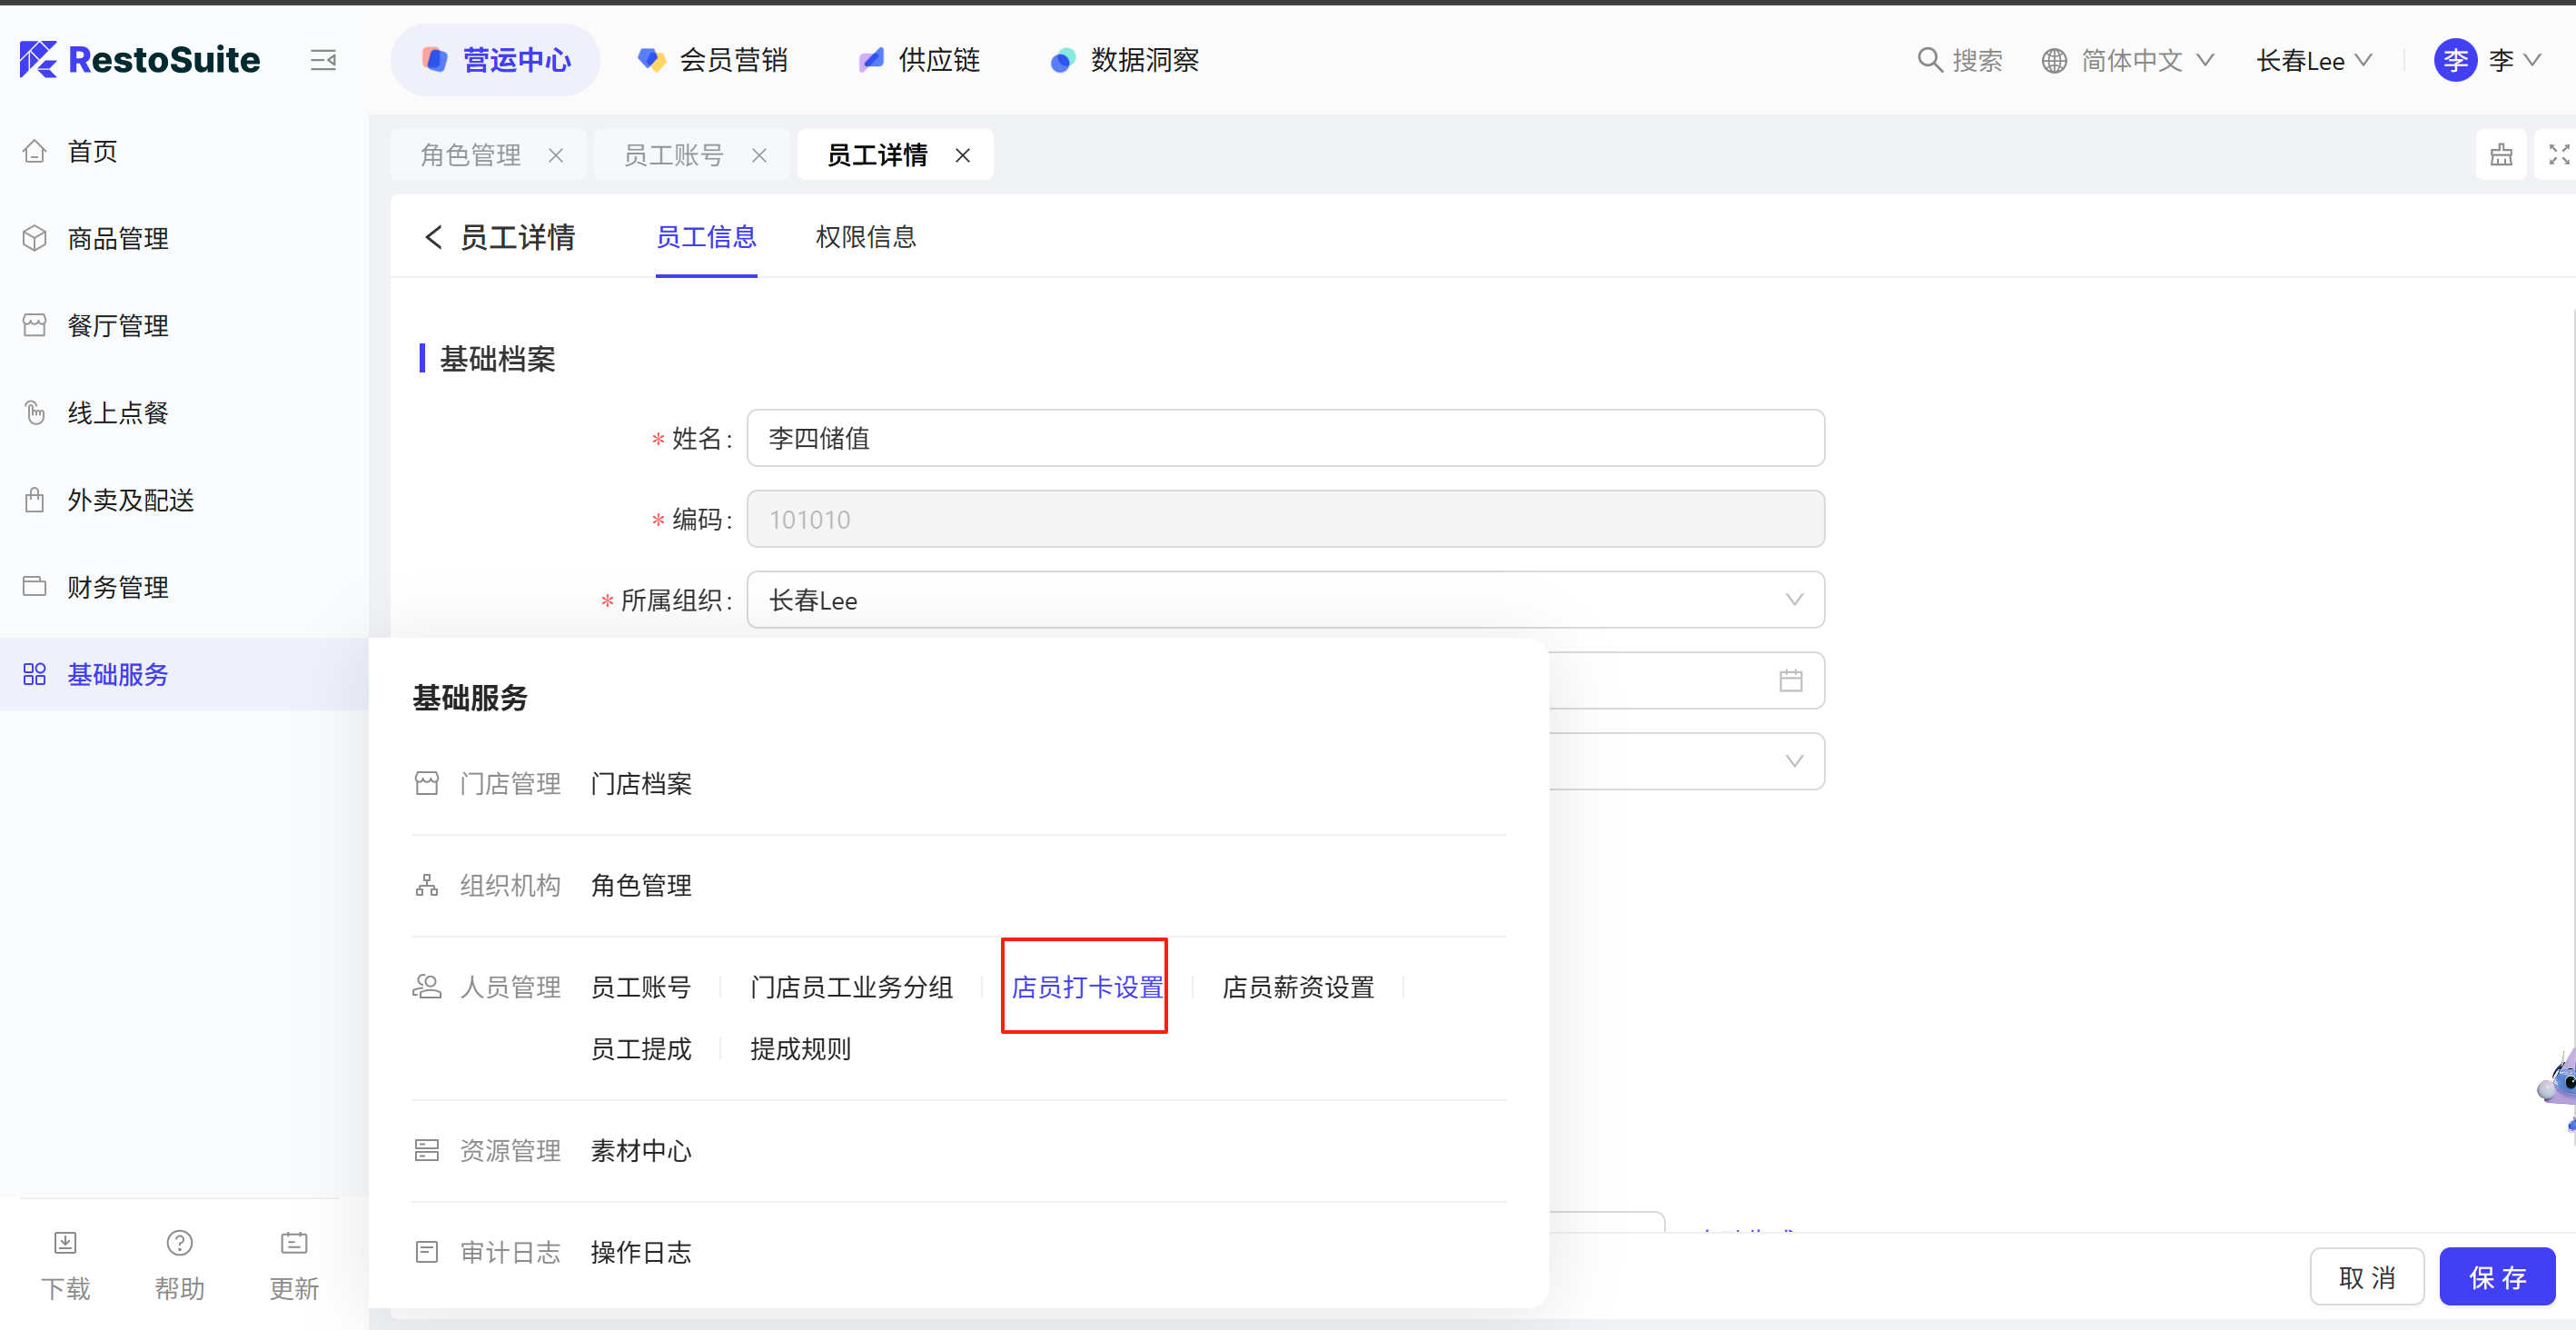Click the 编码 field showing 101010
Viewport: 2576px width, 1330px height.
pos(1285,519)
